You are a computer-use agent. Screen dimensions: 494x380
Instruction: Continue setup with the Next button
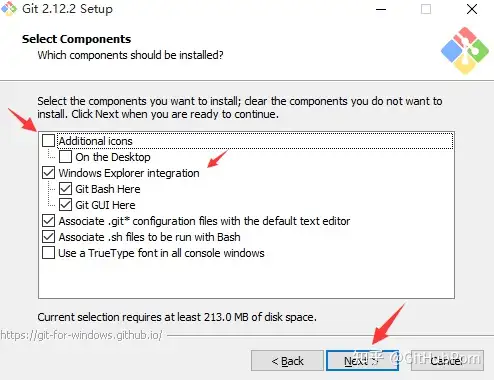coord(362,360)
